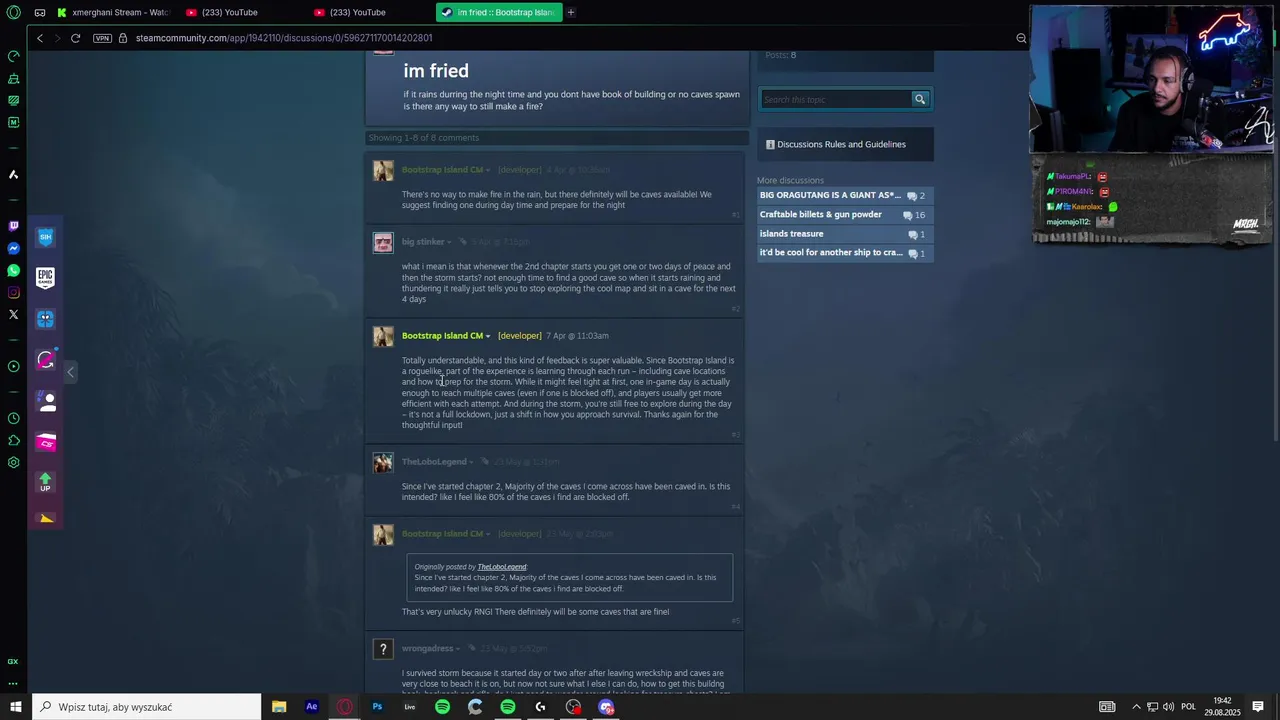Viewport: 1280px width, 720px height.
Task: Click the site lock icon
Action: 123,38
